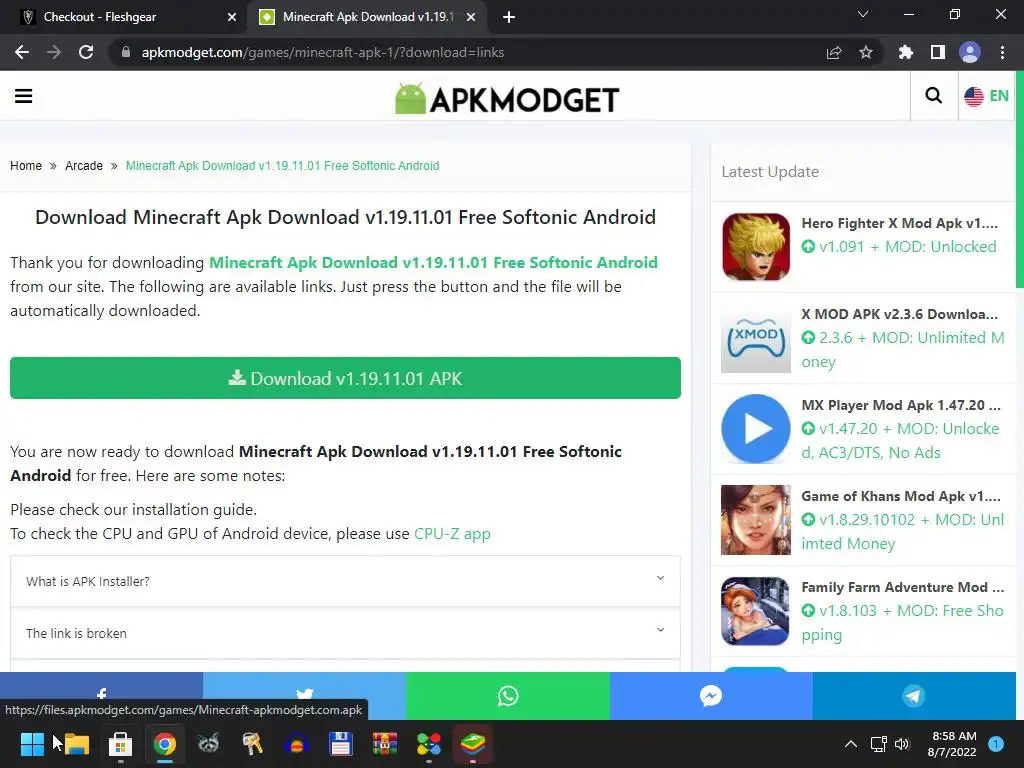Go back with the browser back arrow

pyautogui.click(x=22, y=52)
